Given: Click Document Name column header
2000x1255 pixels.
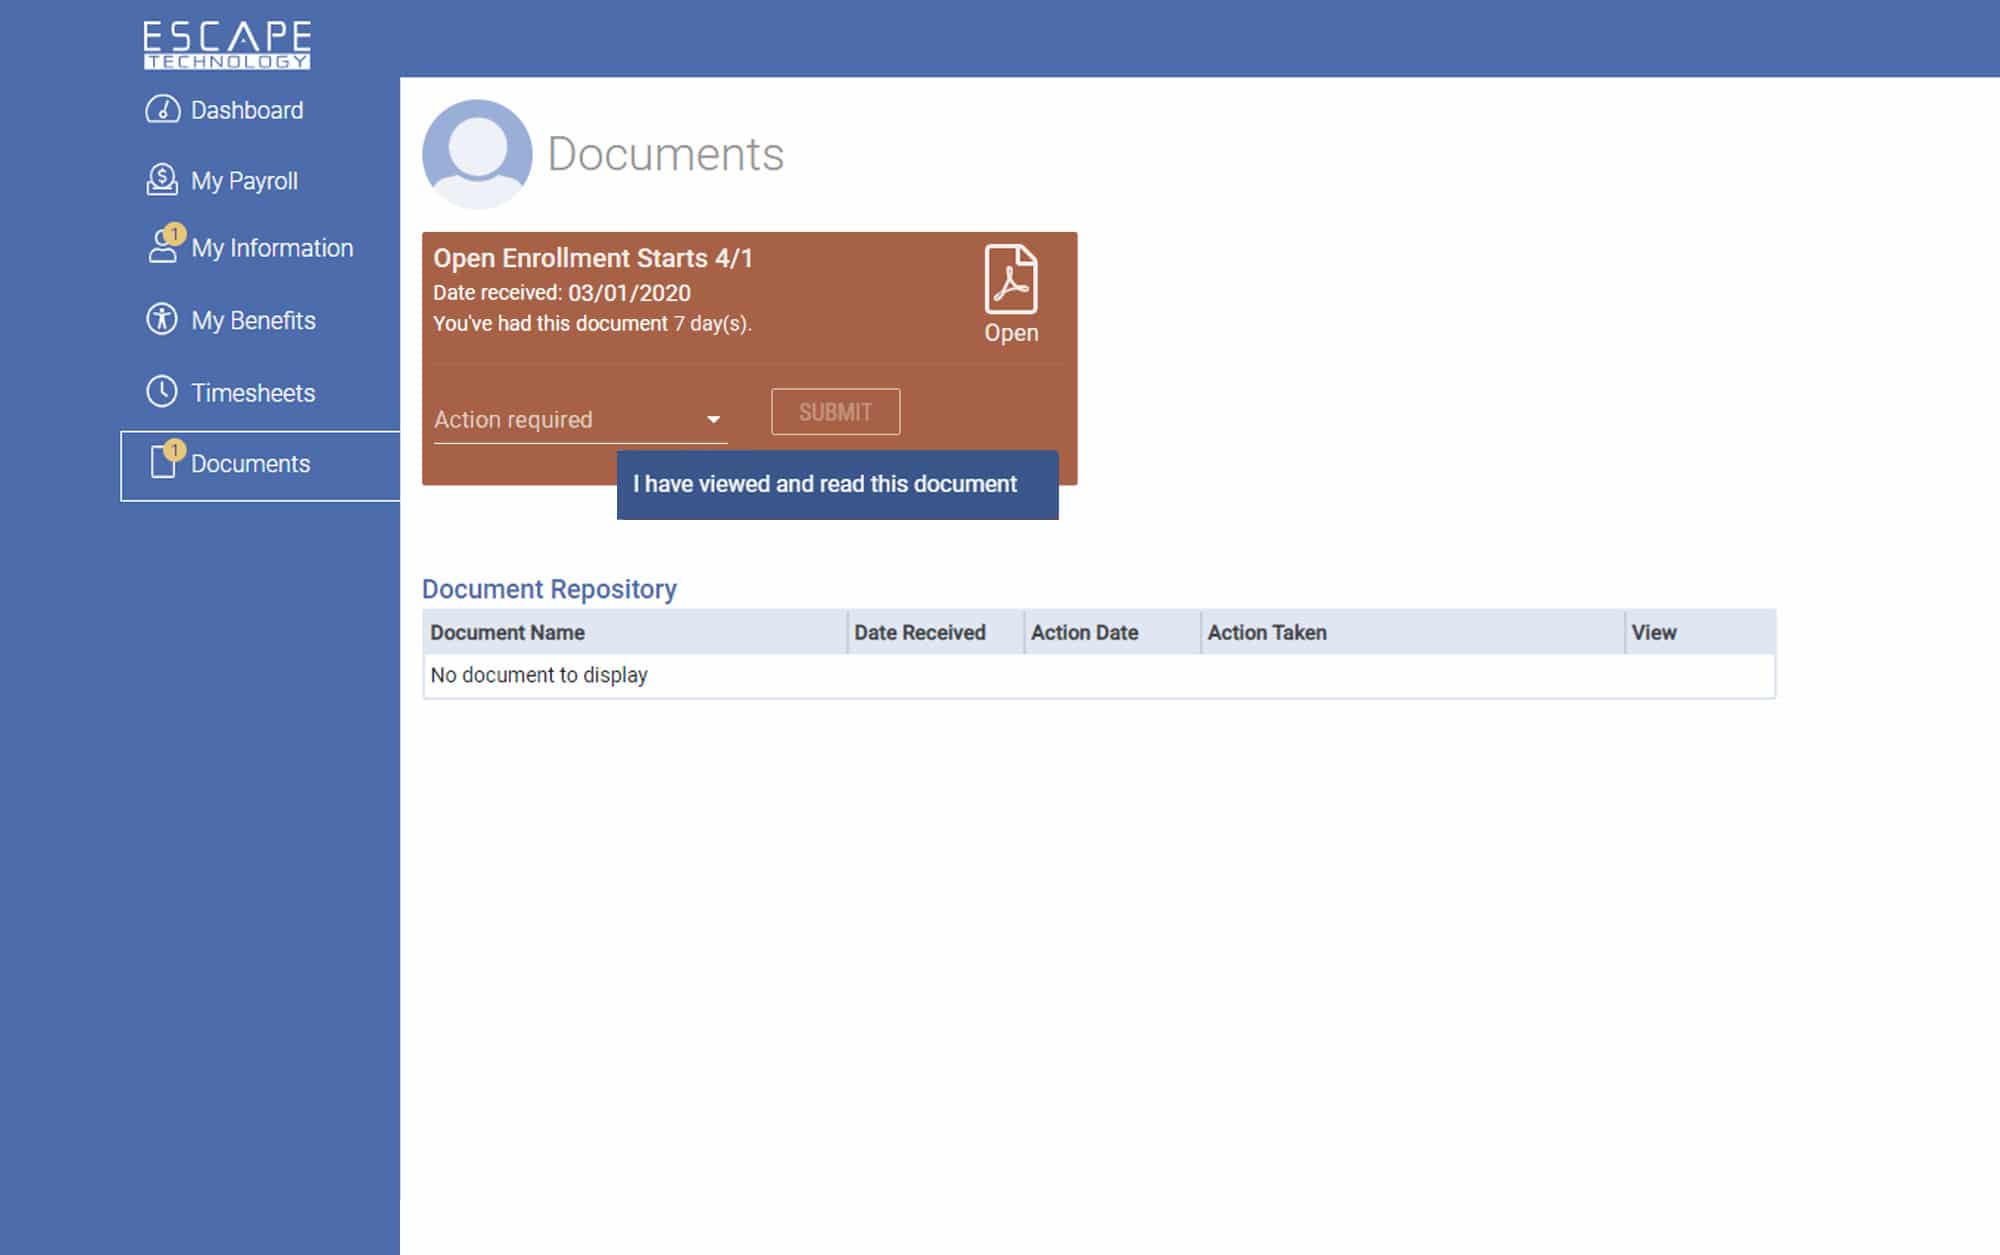Looking at the screenshot, I should [509, 632].
